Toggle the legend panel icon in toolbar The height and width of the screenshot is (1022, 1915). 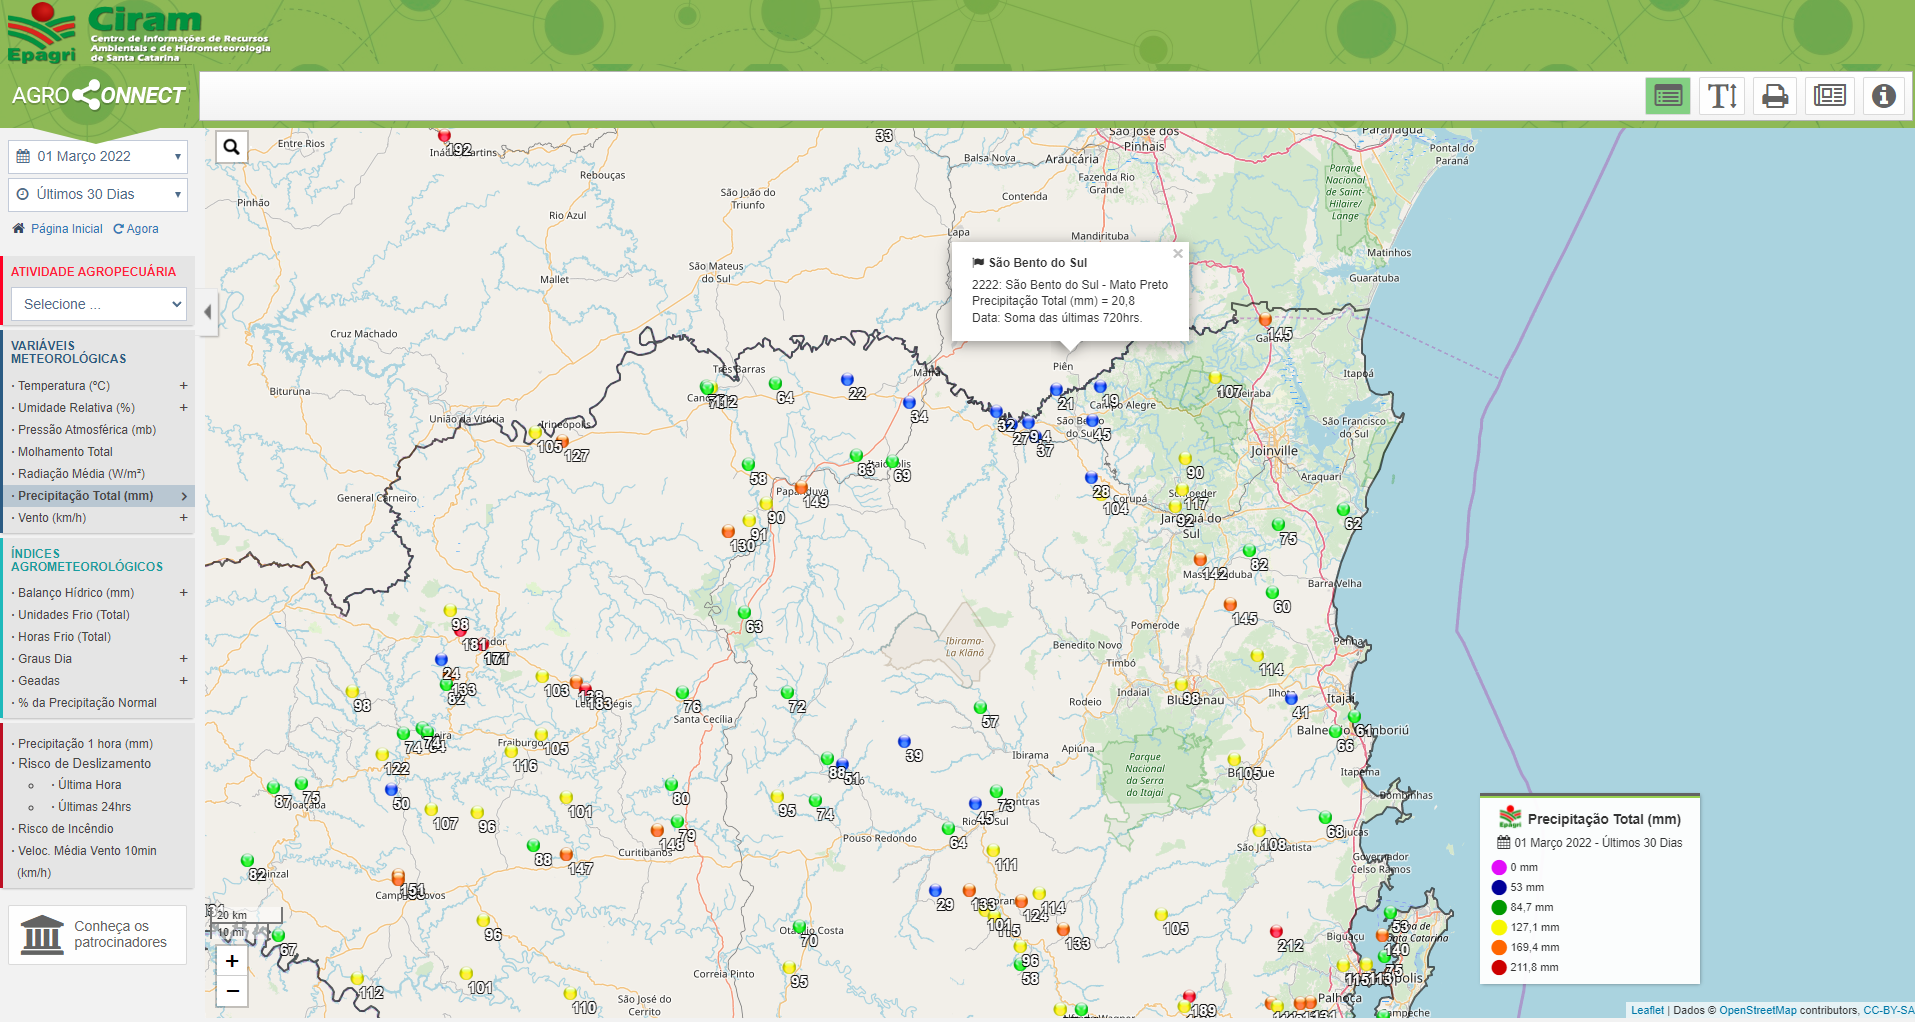click(x=1667, y=96)
